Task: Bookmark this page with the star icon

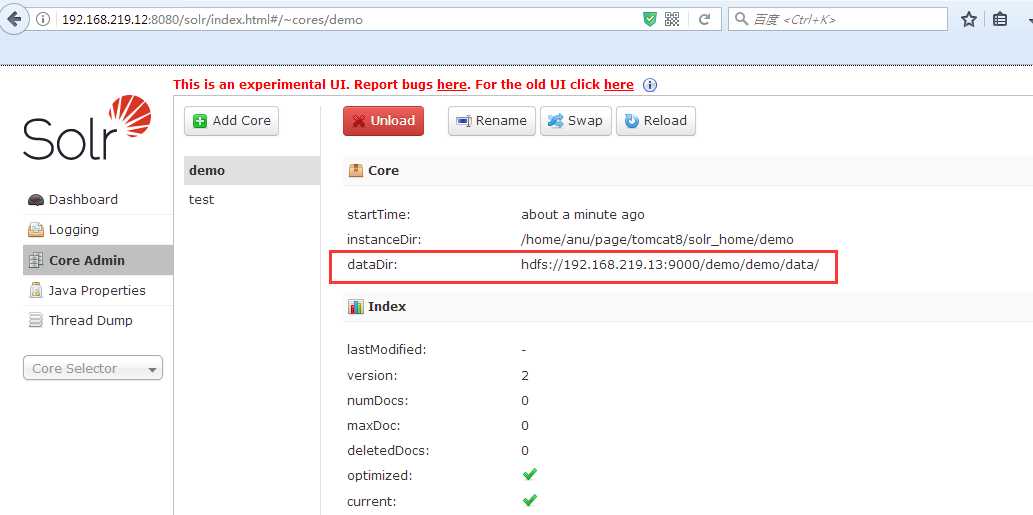Action: coord(968,19)
